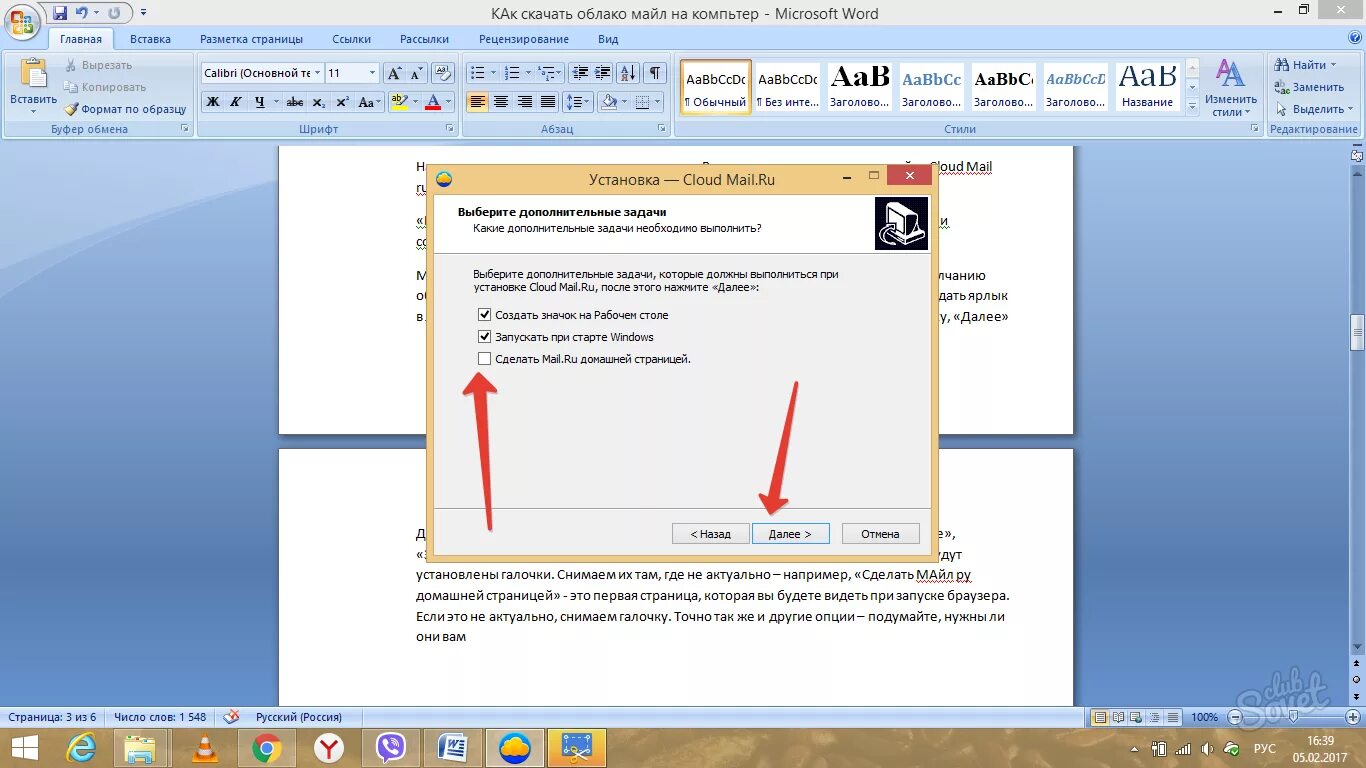Switch to the Разметка страницы tab
This screenshot has height=768, width=1366.
(251, 39)
